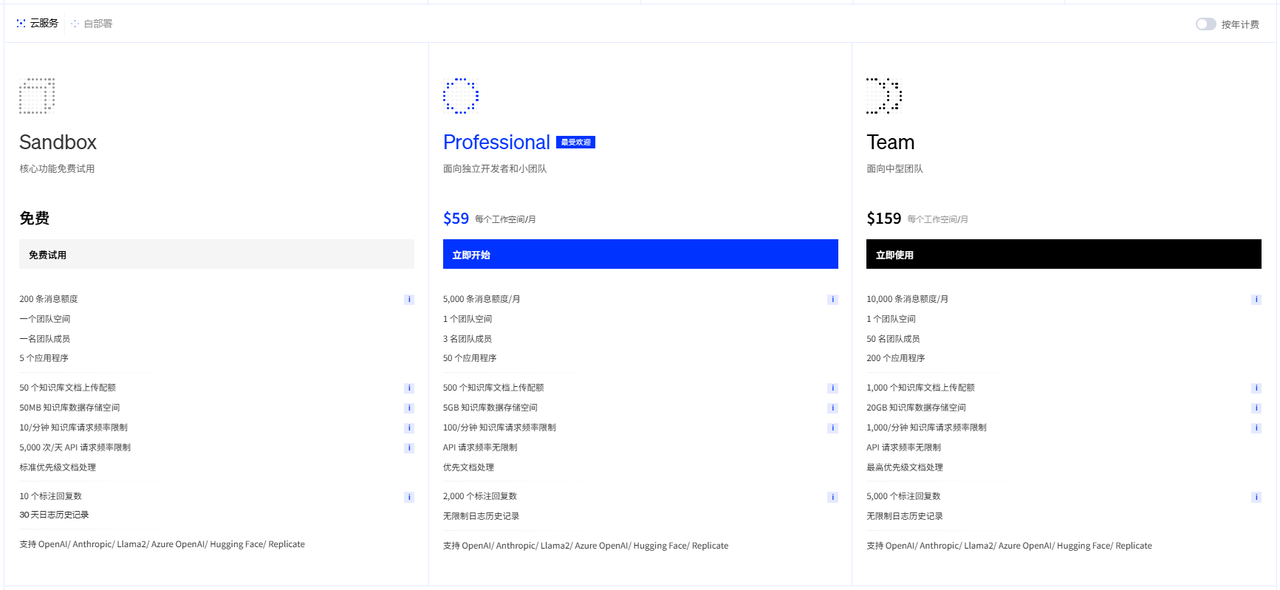This screenshot has height=590, width=1280.
Task: Click info icon beside Team 20GB 知识库数据存储空间
Action: click(1256, 408)
